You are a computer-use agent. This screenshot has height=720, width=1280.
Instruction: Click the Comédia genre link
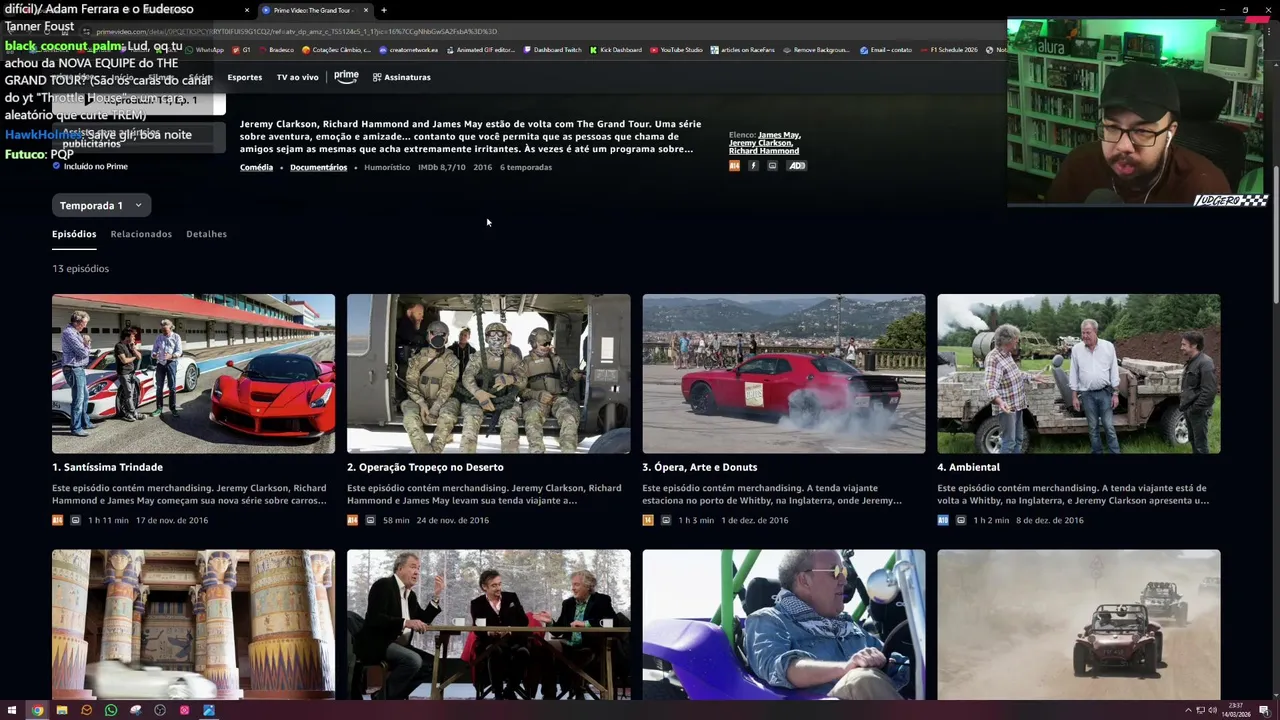(x=256, y=167)
